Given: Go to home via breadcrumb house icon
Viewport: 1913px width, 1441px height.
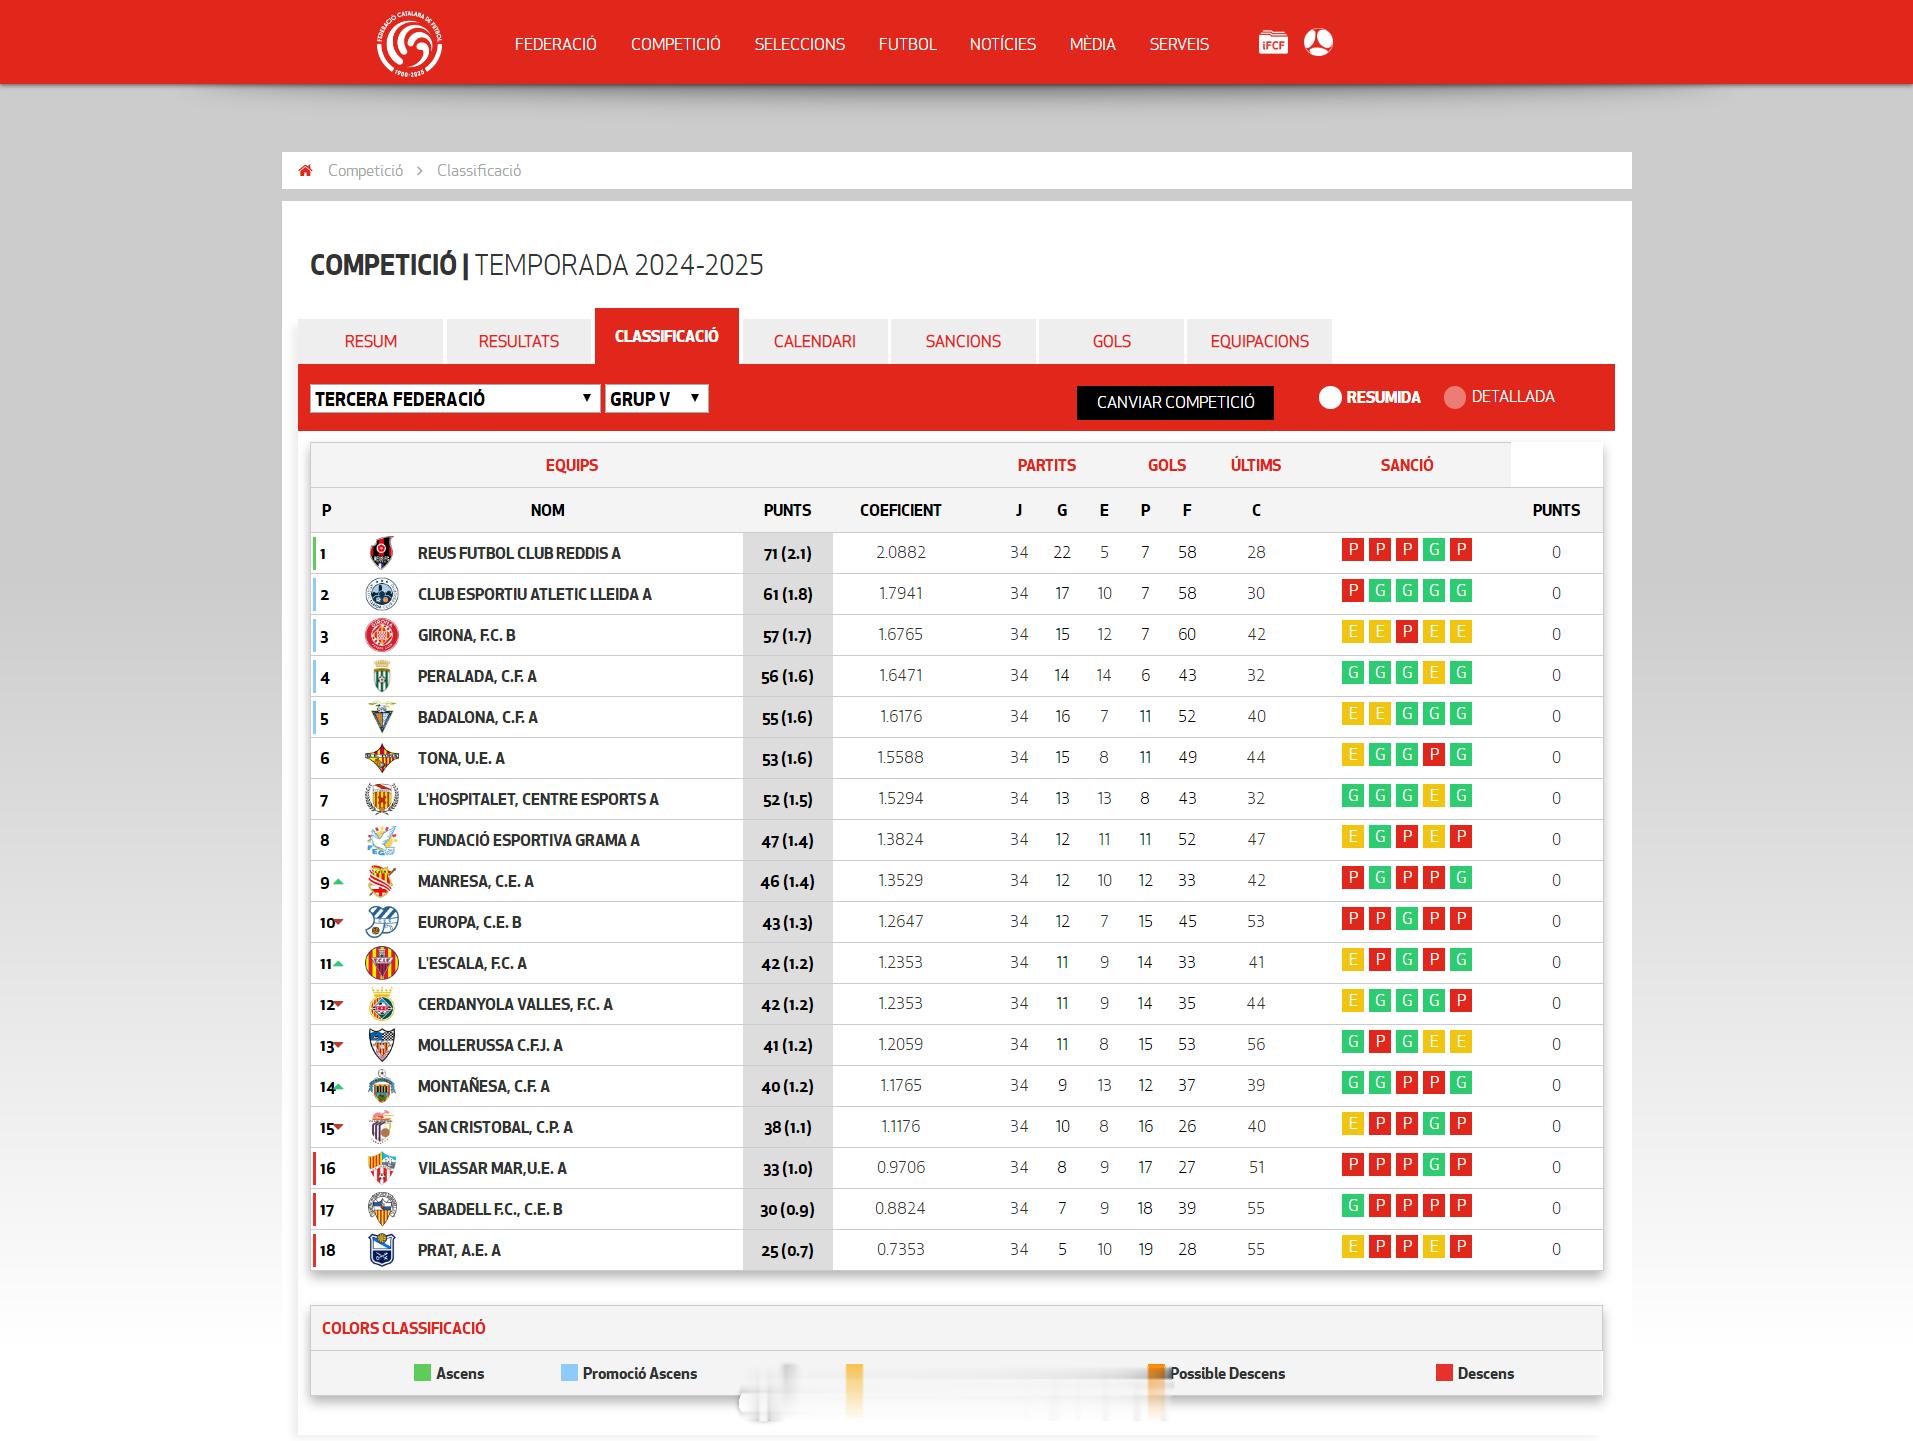Looking at the screenshot, I should tap(306, 171).
